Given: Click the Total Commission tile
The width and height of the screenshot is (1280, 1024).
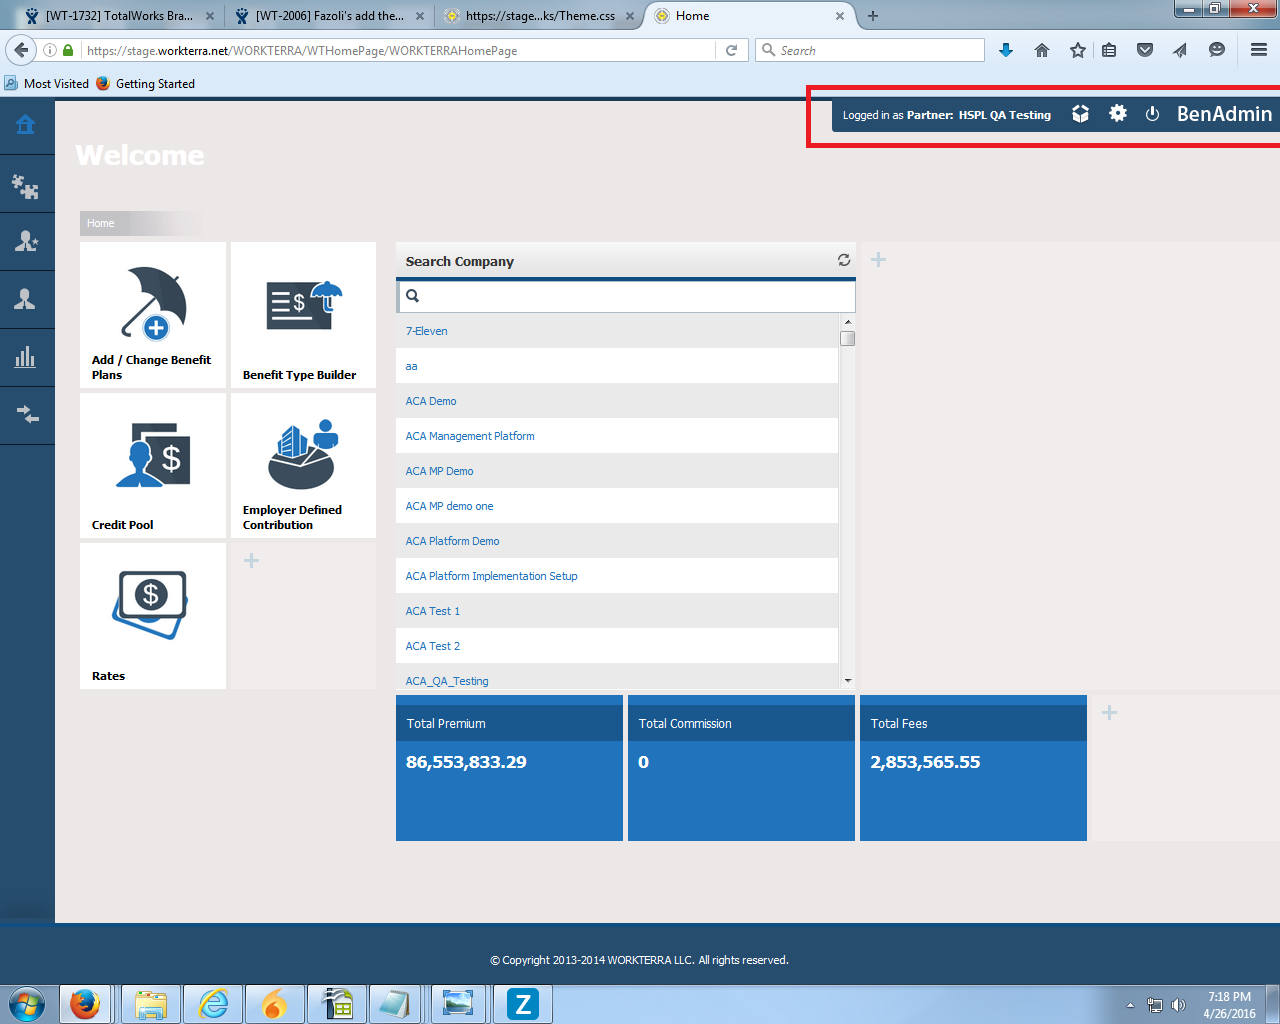Looking at the screenshot, I should click(741, 768).
